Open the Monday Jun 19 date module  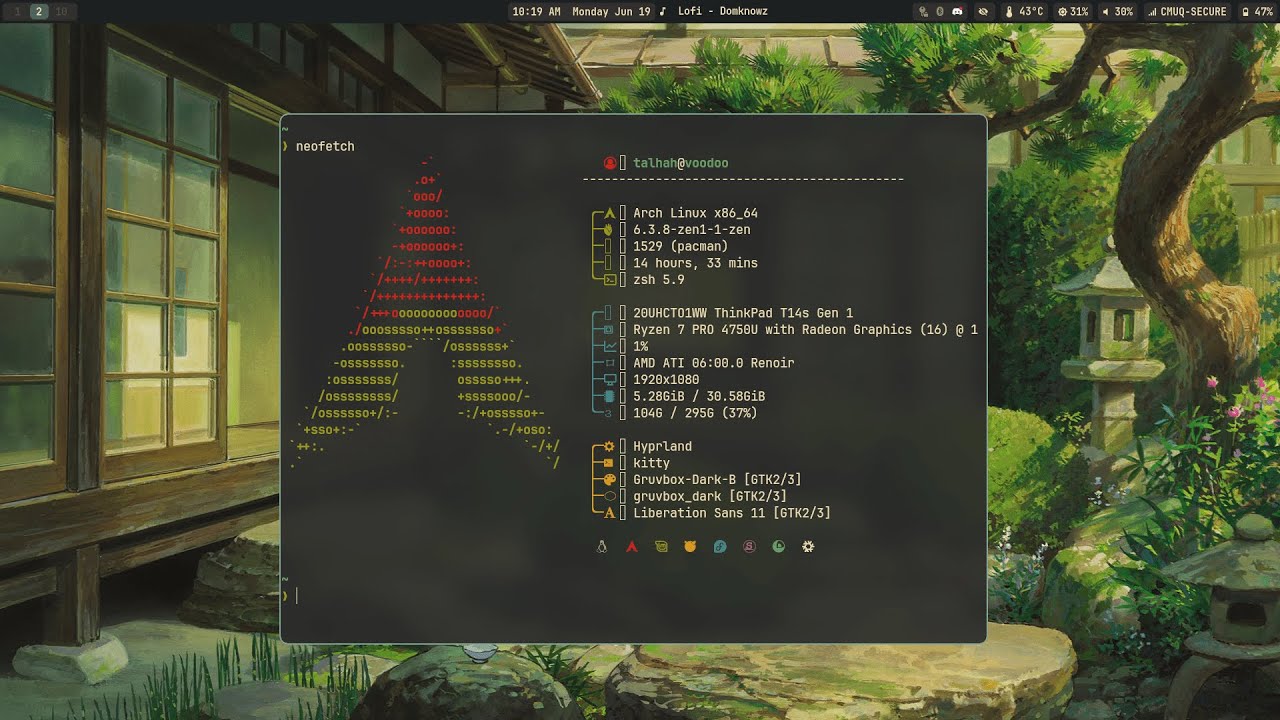click(611, 12)
